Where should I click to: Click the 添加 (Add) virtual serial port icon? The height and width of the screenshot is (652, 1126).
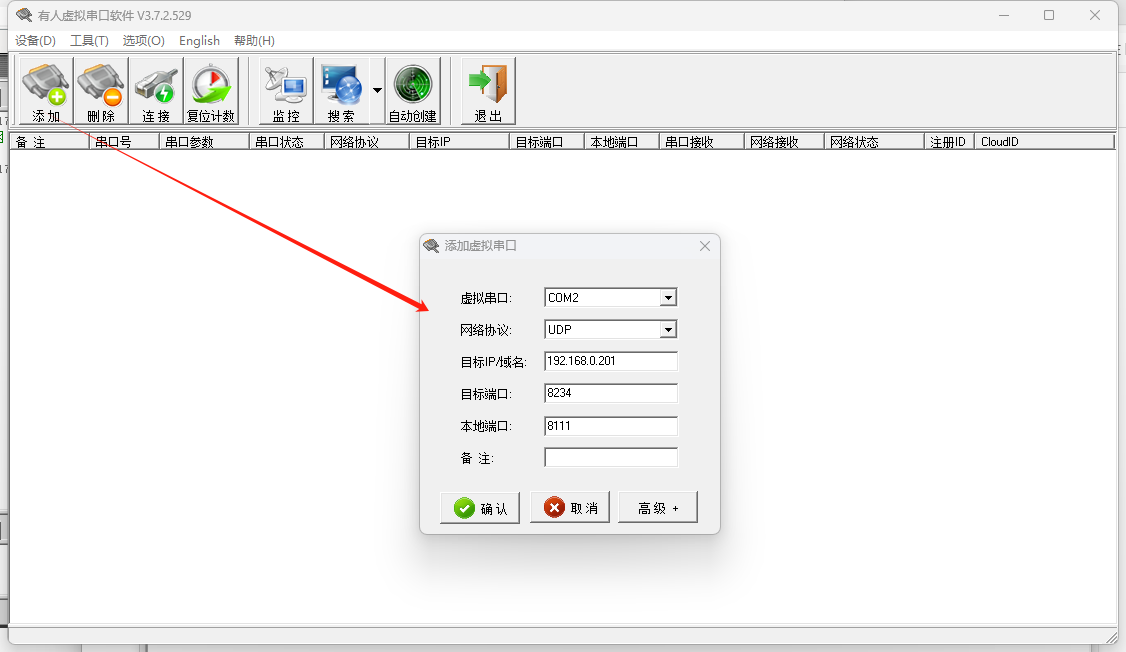coord(46,92)
